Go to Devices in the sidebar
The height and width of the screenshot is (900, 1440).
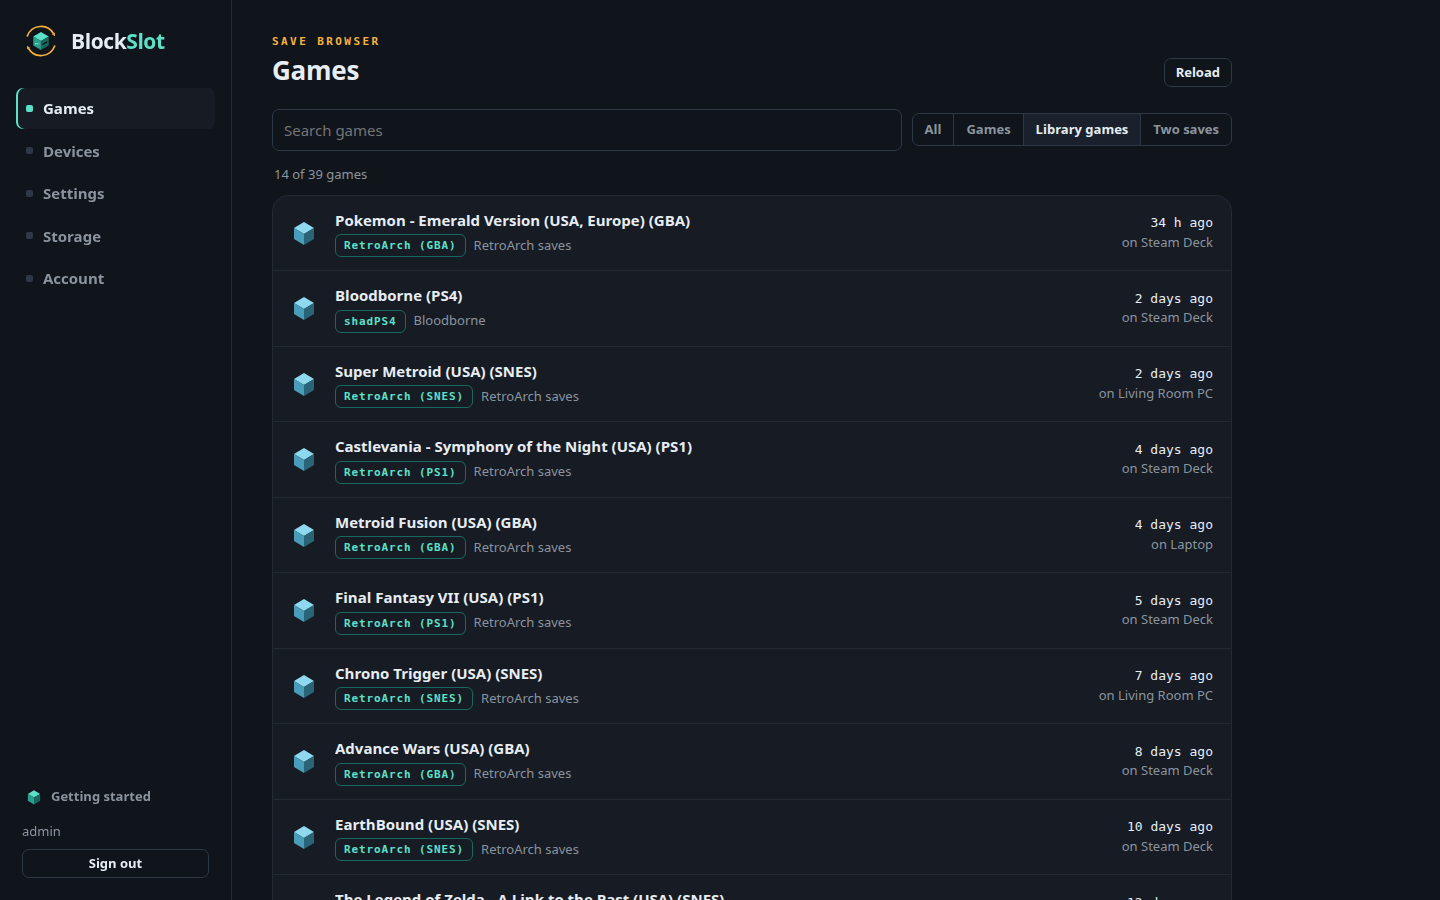click(x=115, y=152)
